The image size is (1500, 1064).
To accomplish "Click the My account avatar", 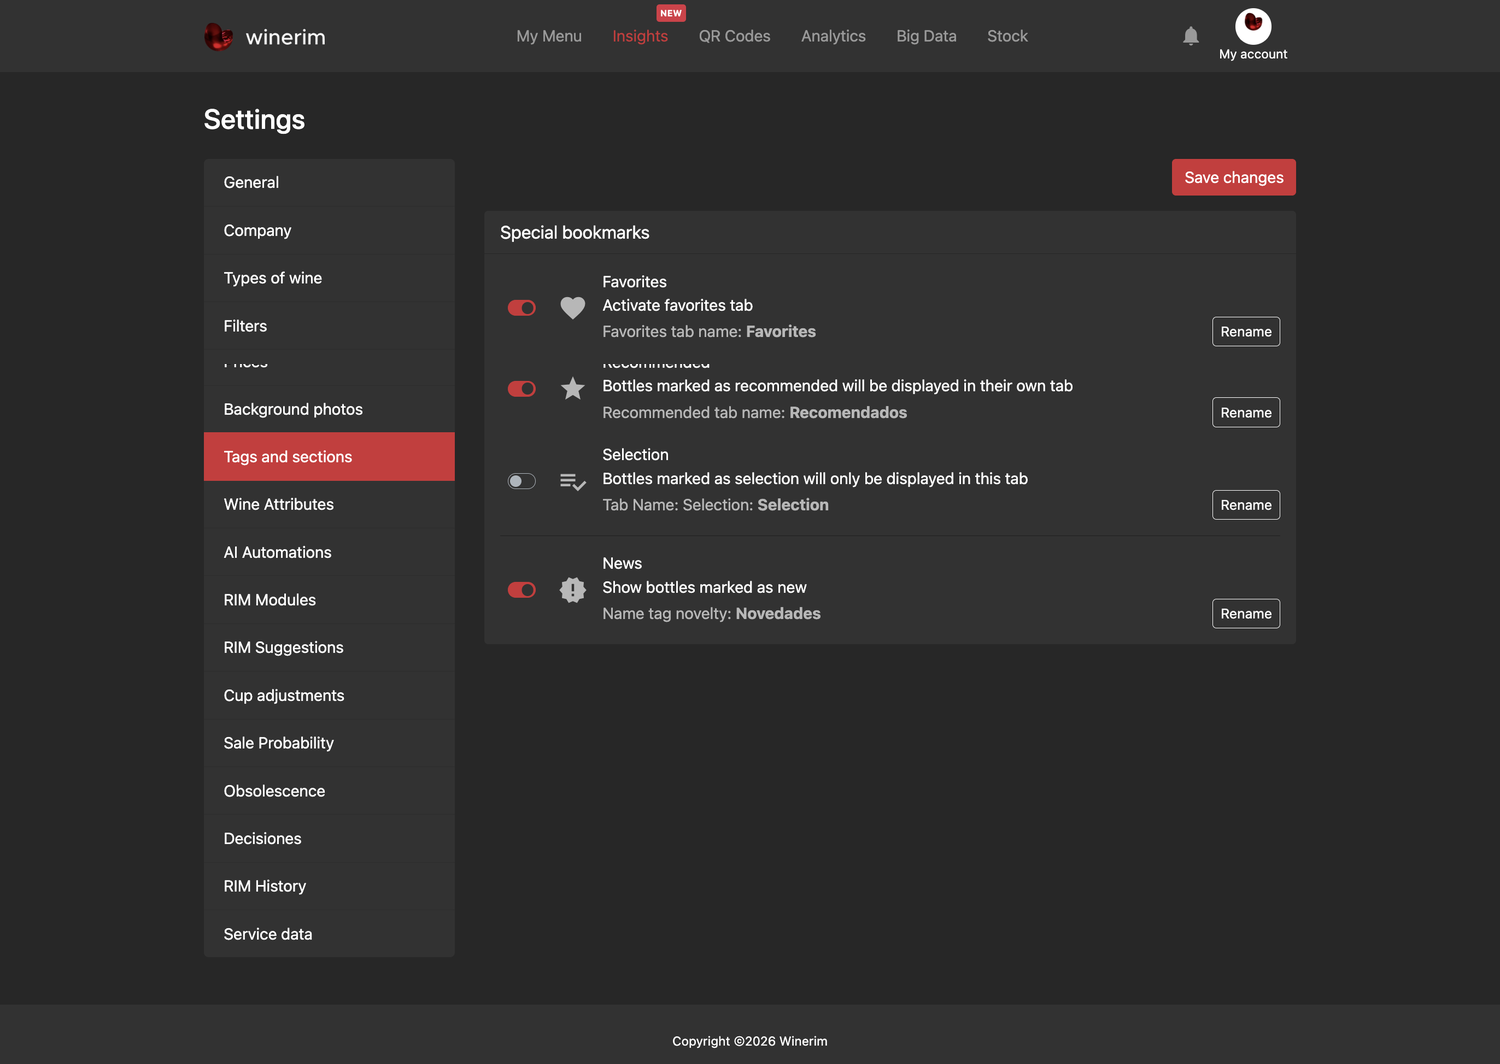I will (x=1253, y=26).
